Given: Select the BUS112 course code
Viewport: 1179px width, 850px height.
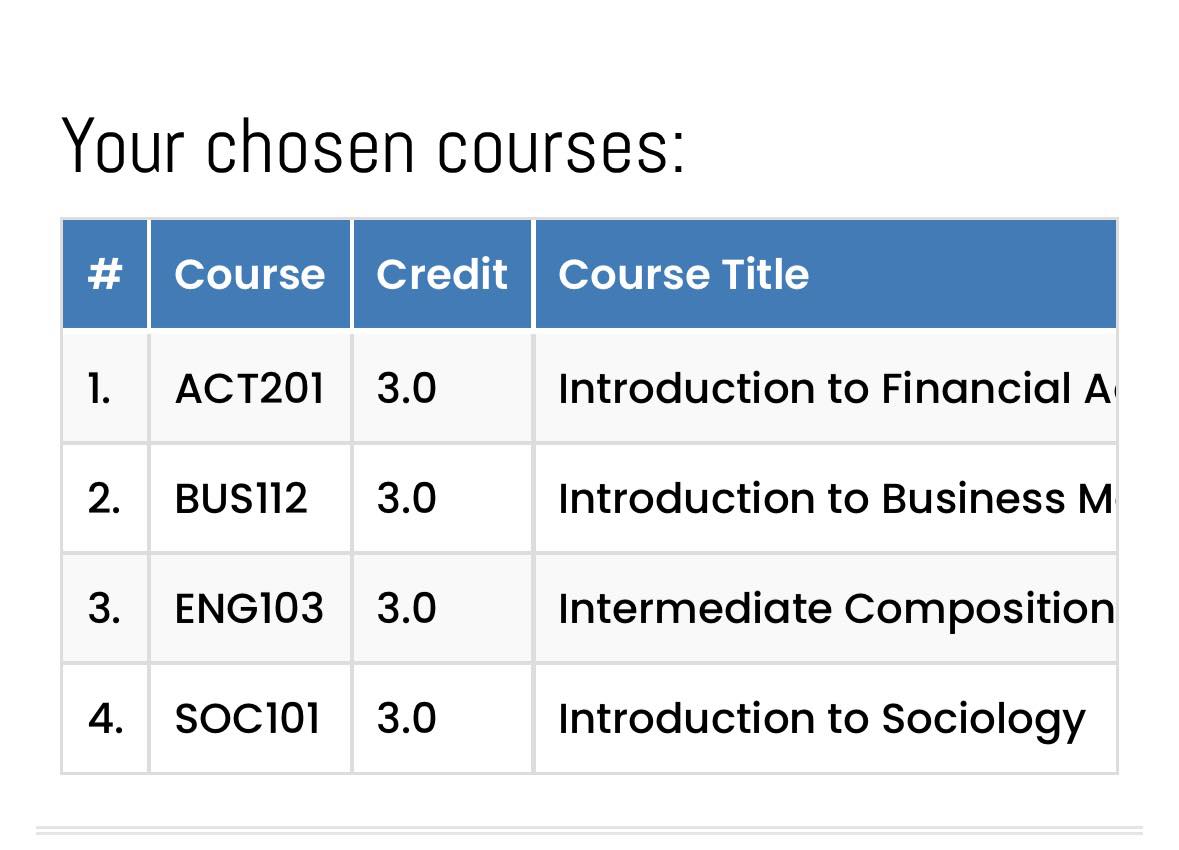Looking at the screenshot, I should click(241, 499).
